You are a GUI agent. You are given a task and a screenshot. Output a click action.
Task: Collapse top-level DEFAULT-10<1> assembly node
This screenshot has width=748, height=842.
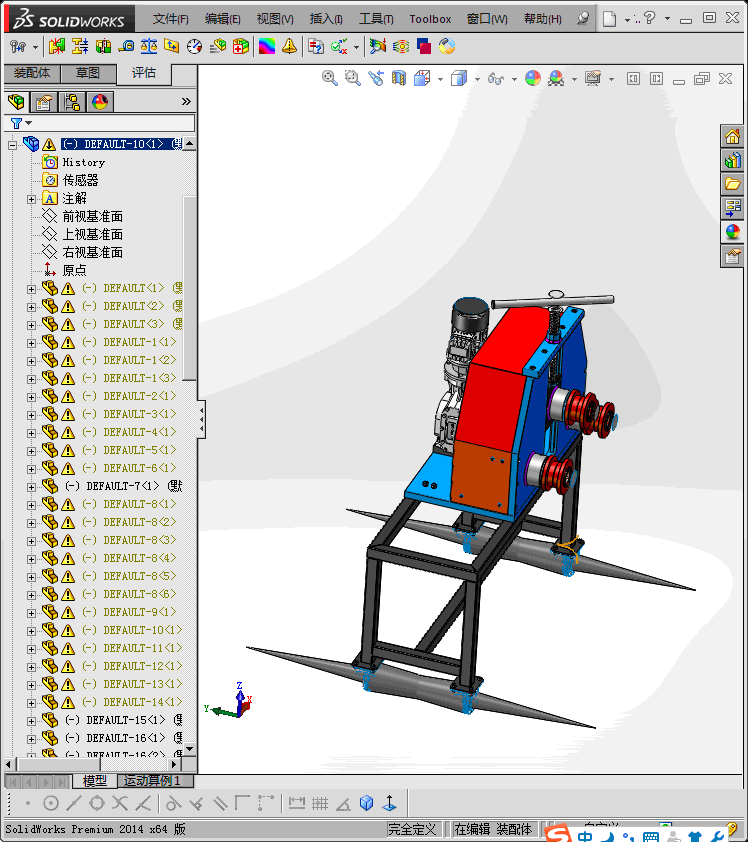[x=12, y=145]
